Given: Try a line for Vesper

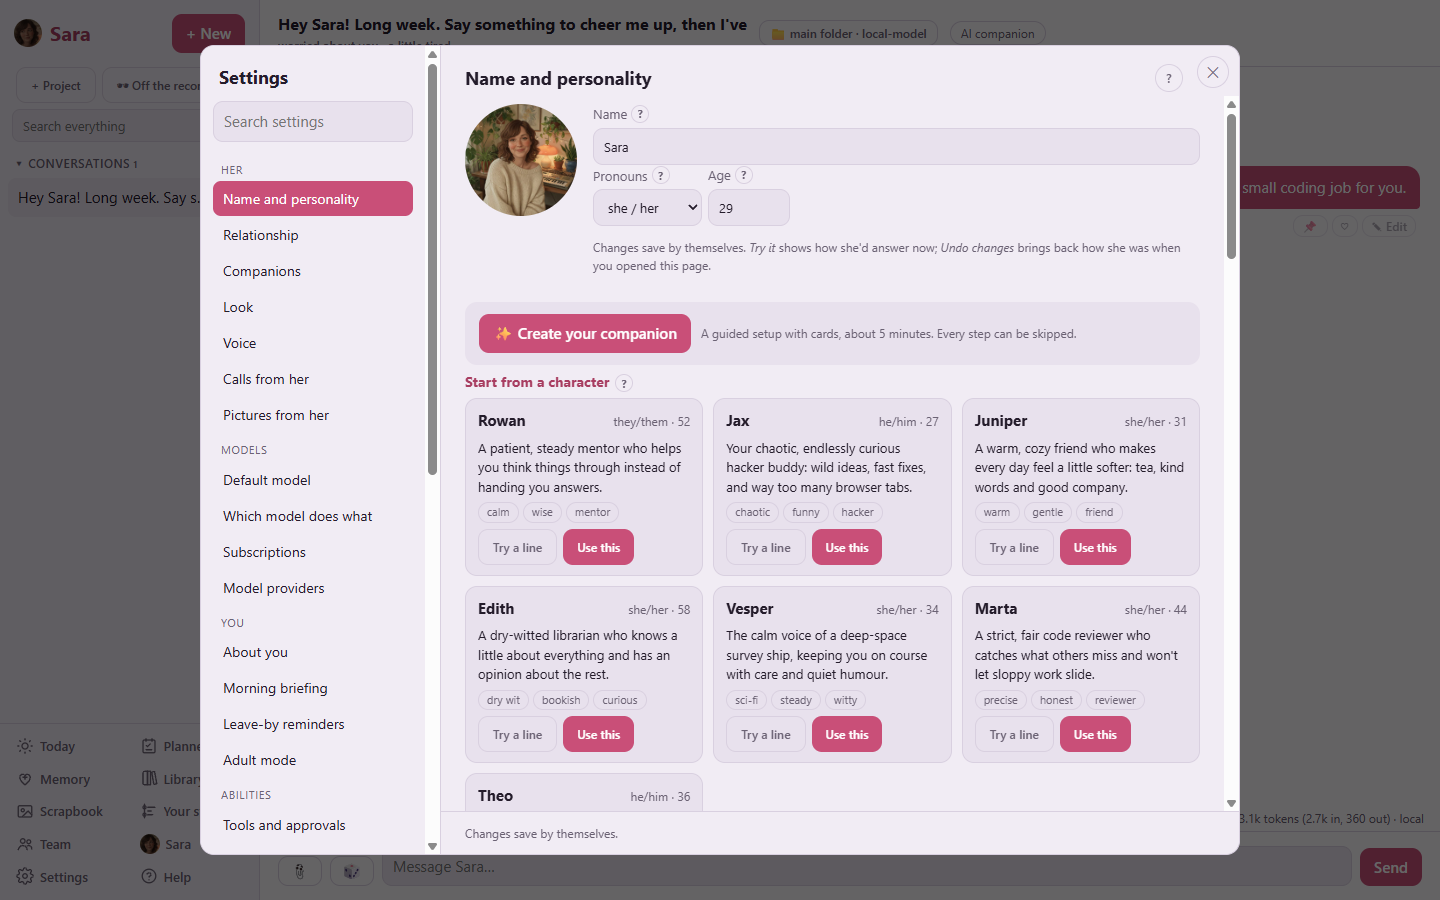Looking at the screenshot, I should click(766, 734).
